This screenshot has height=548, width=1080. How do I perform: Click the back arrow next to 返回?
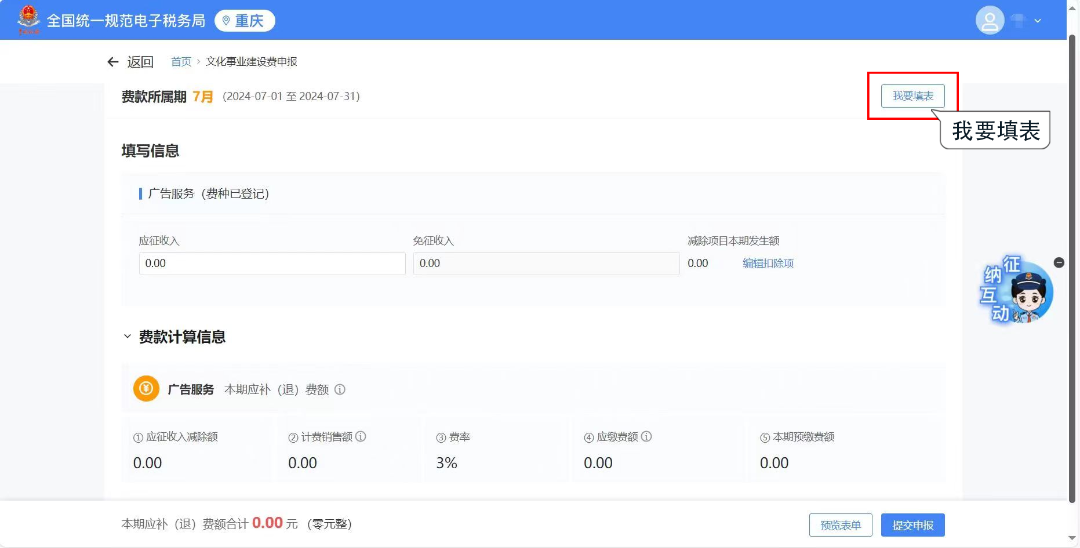click(x=113, y=62)
